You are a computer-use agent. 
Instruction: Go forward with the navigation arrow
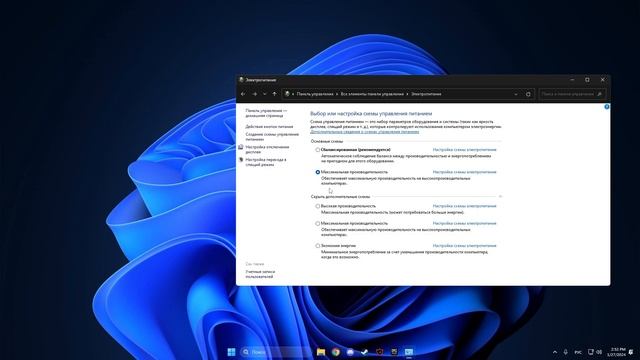pos(255,94)
